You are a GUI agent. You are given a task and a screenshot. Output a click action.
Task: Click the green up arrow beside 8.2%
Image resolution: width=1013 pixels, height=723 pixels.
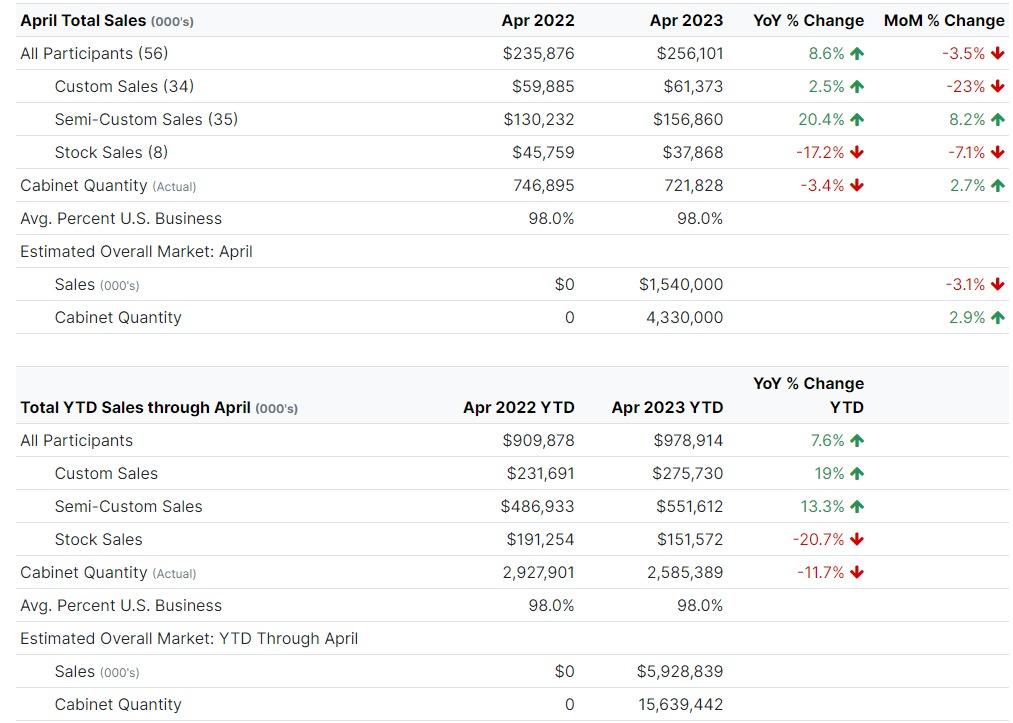pos(998,120)
